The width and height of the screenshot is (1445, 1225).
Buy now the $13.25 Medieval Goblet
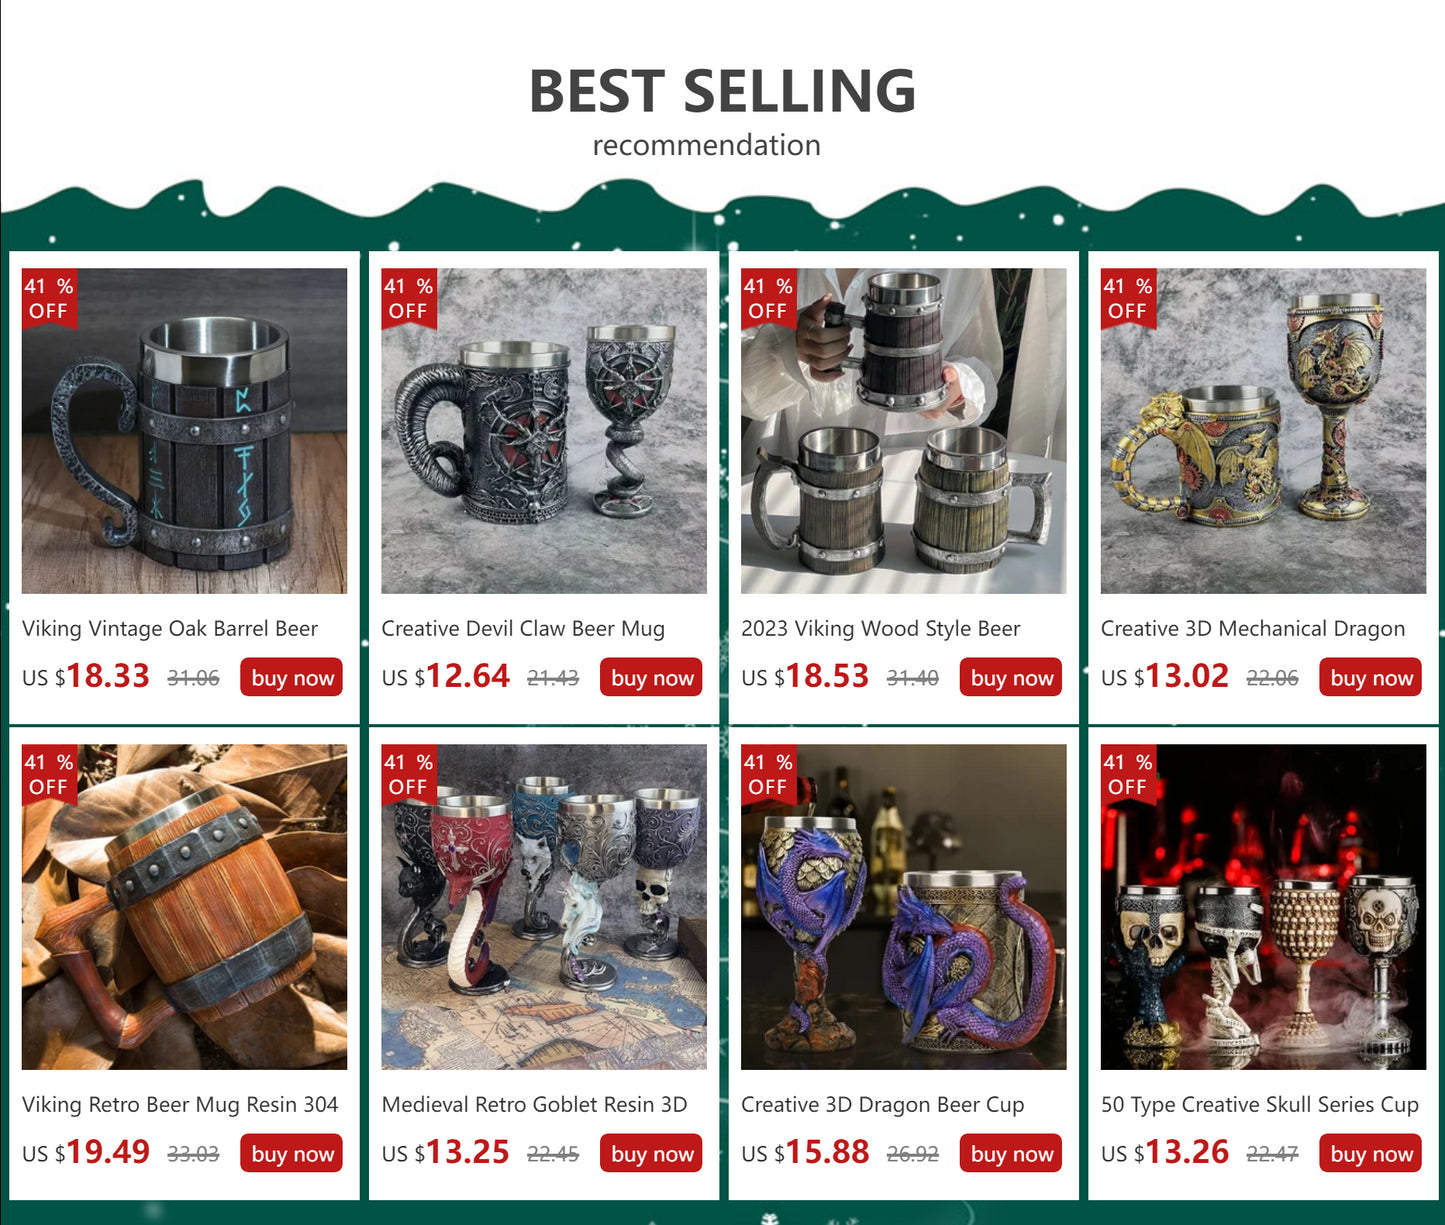tap(652, 1153)
